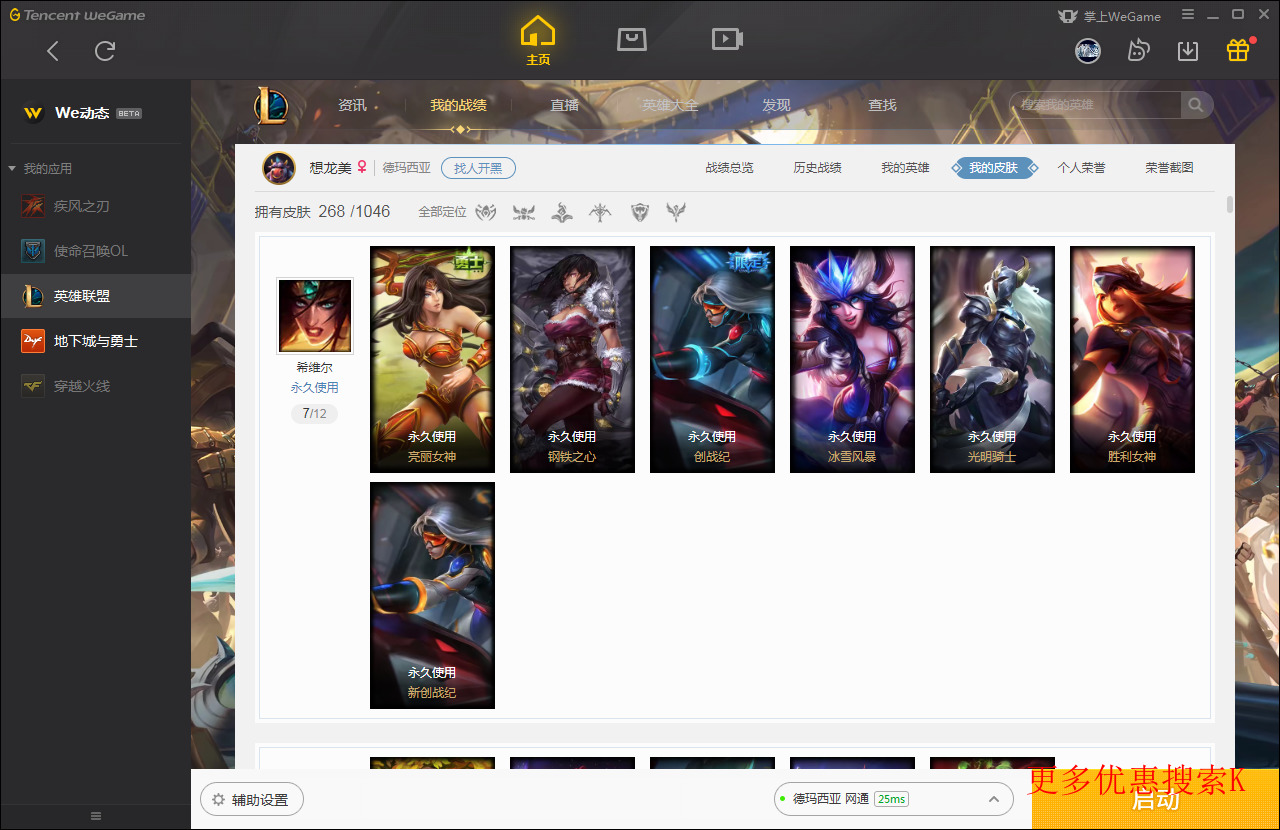Screen dimensions: 1280x830
Task: Click the hero search input field
Action: (x=1096, y=105)
